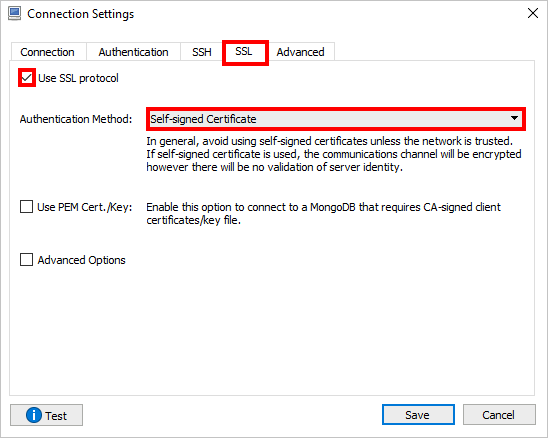Image resolution: width=548 pixels, height=438 pixels.
Task: Uncheck the Use SSL protocol checkbox
Action: [x=27, y=78]
